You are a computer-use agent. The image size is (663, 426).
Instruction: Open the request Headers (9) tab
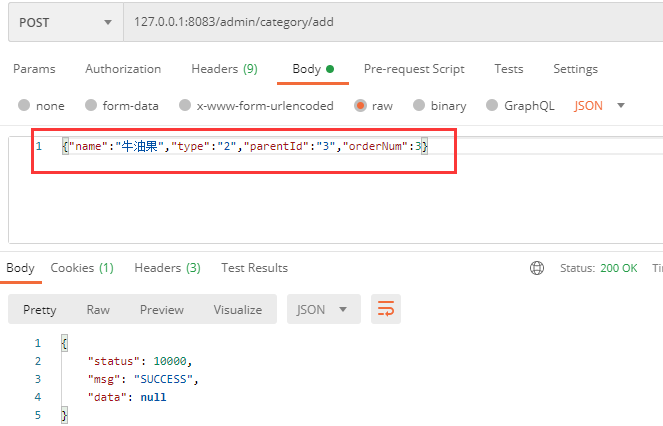pos(225,69)
